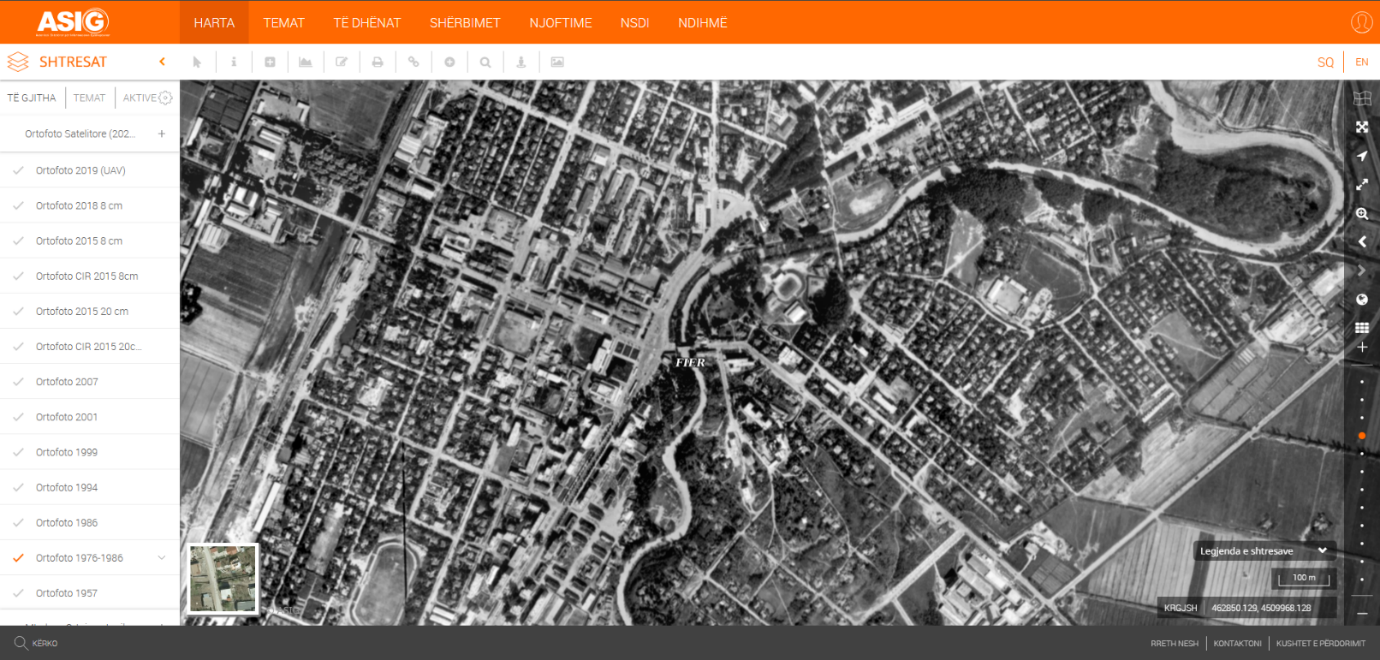
Task: Click the grid icon on right bar
Action: tap(1361, 328)
